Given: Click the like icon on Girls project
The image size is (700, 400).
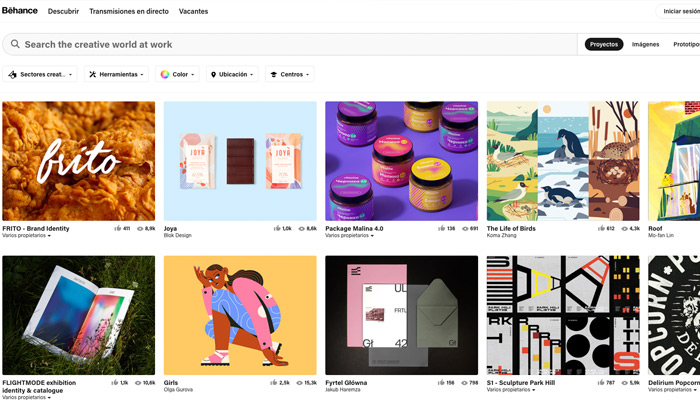Looking at the screenshot, I should click(274, 383).
